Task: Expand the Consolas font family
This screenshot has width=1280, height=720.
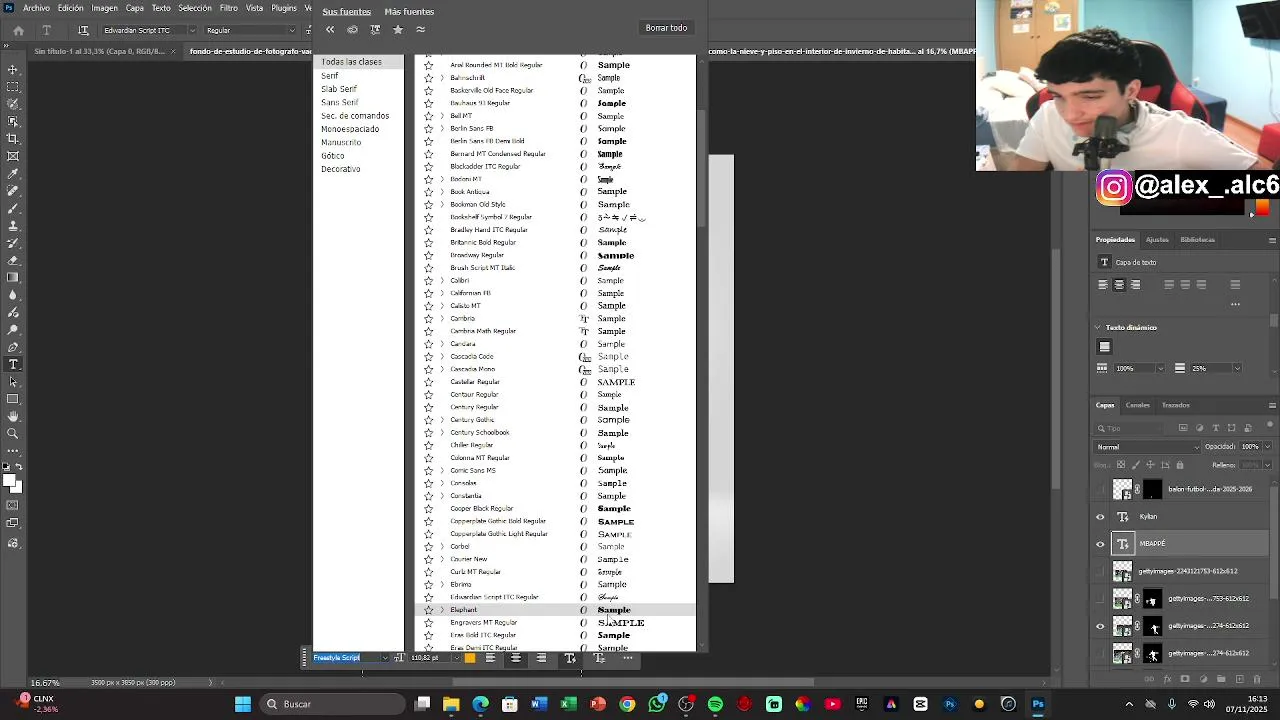Action: [442, 484]
